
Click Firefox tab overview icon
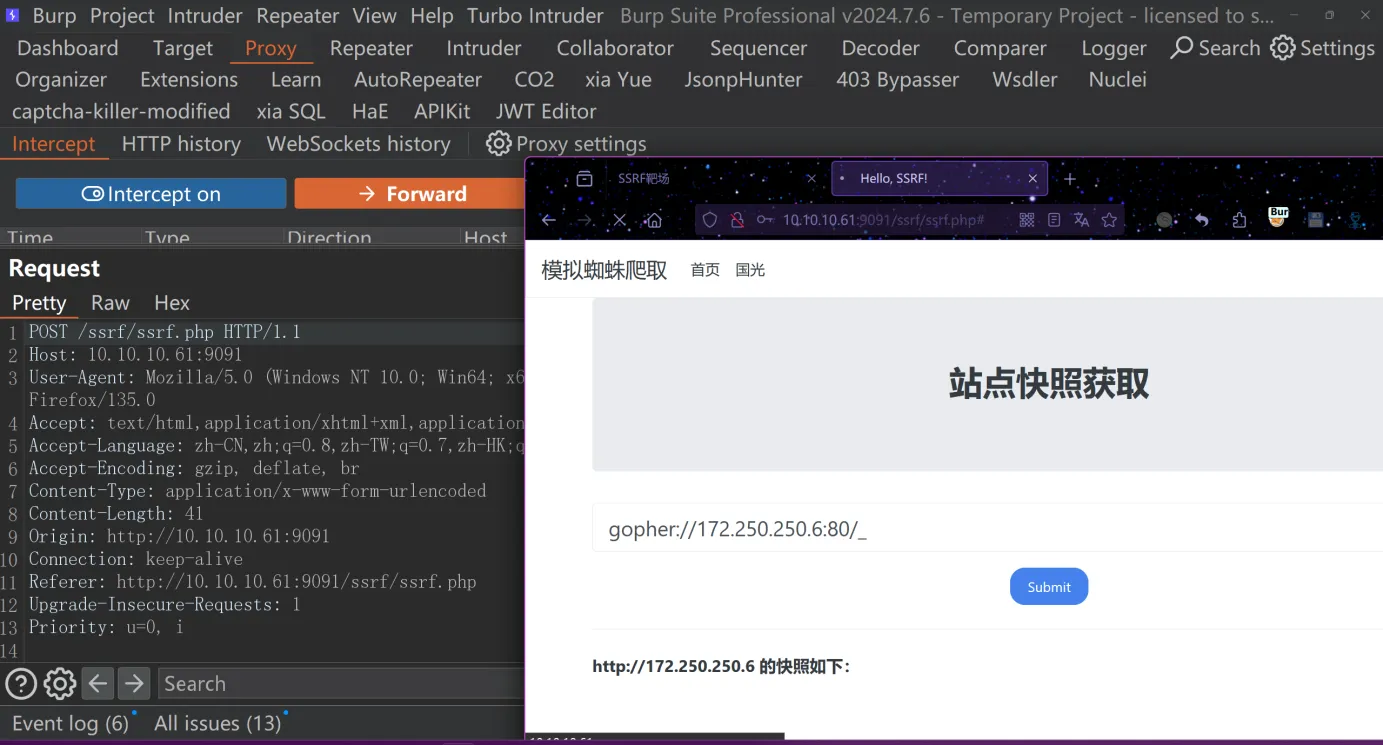tap(585, 179)
